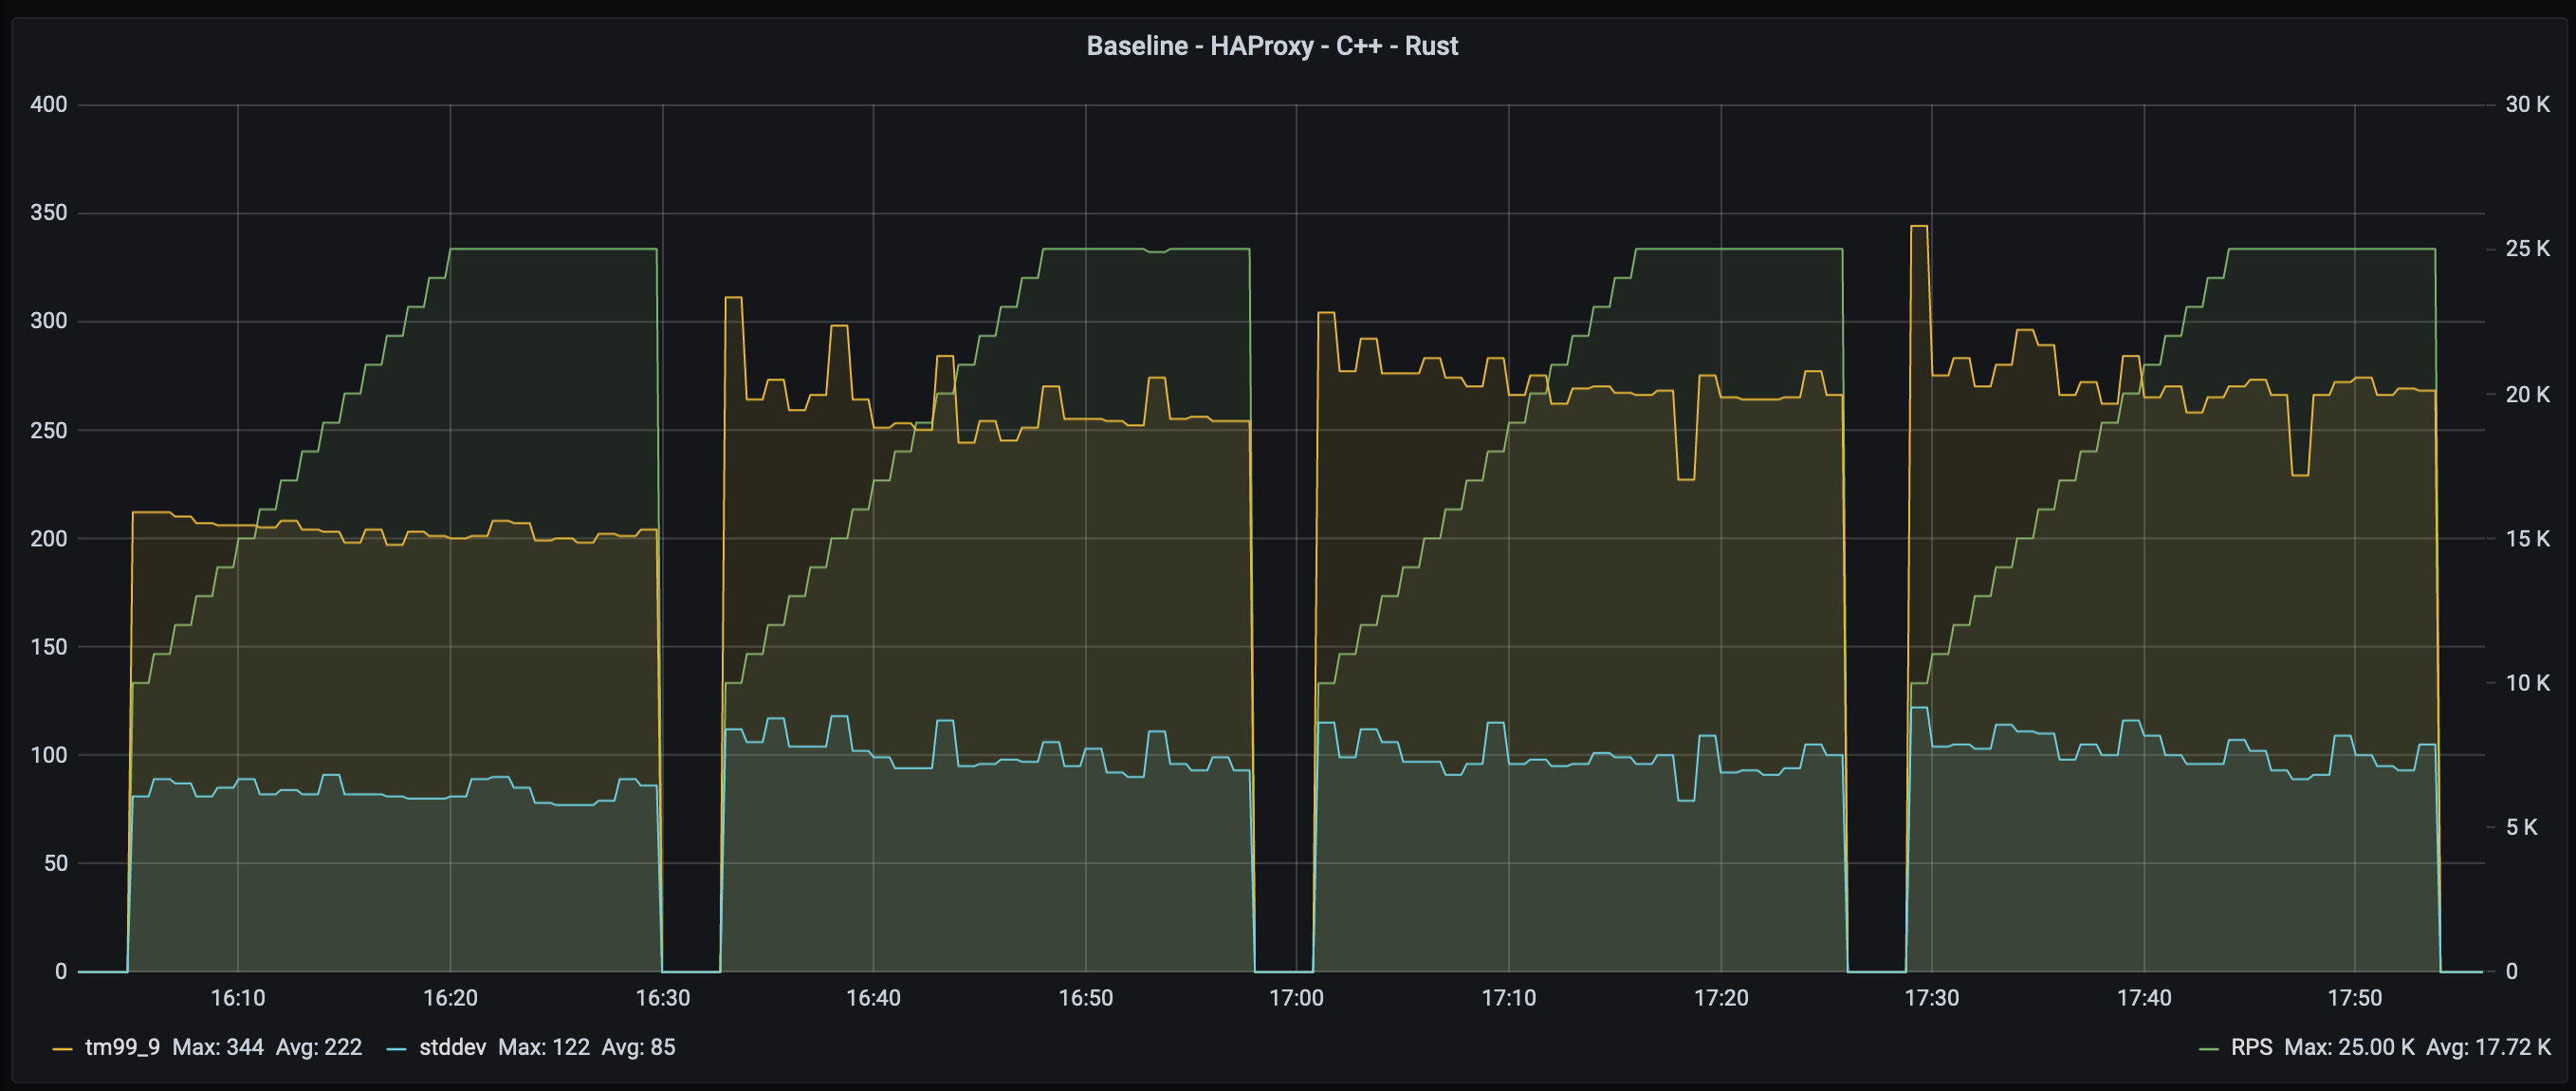Click the 17:30 time axis label
This screenshot has height=1091, width=2576.
coord(1931,998)
